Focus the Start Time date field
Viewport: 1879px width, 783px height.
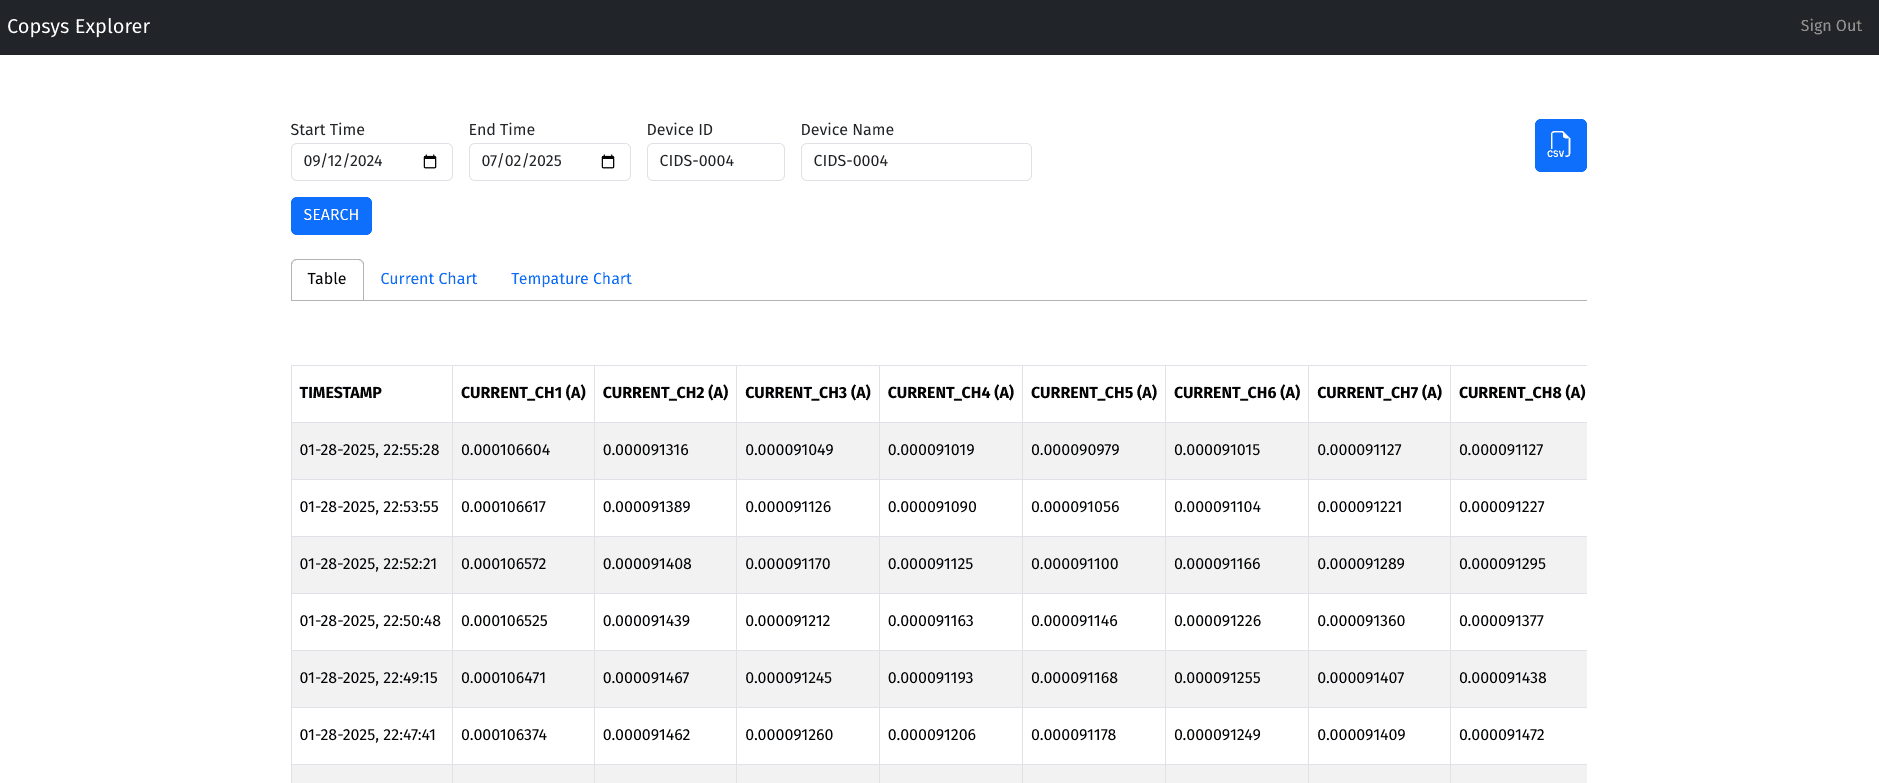[371, 162]
